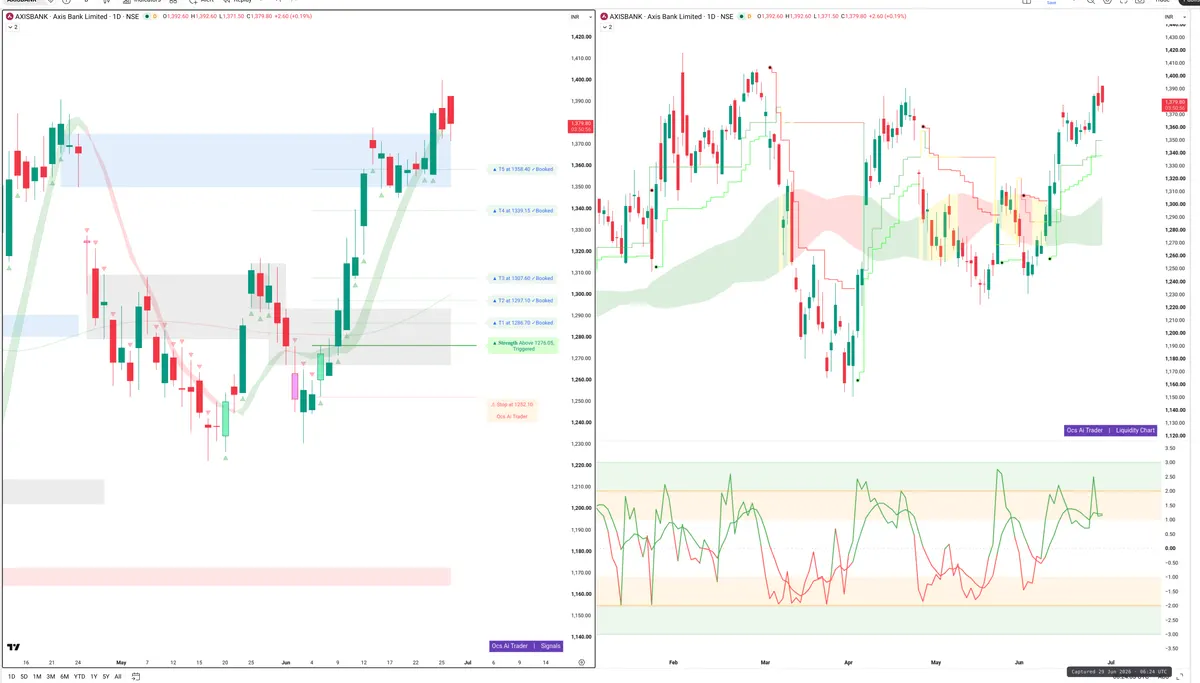Click the orange D data indicator in right chart
The image size is (1200, 683).
click(x=747, y=17)
